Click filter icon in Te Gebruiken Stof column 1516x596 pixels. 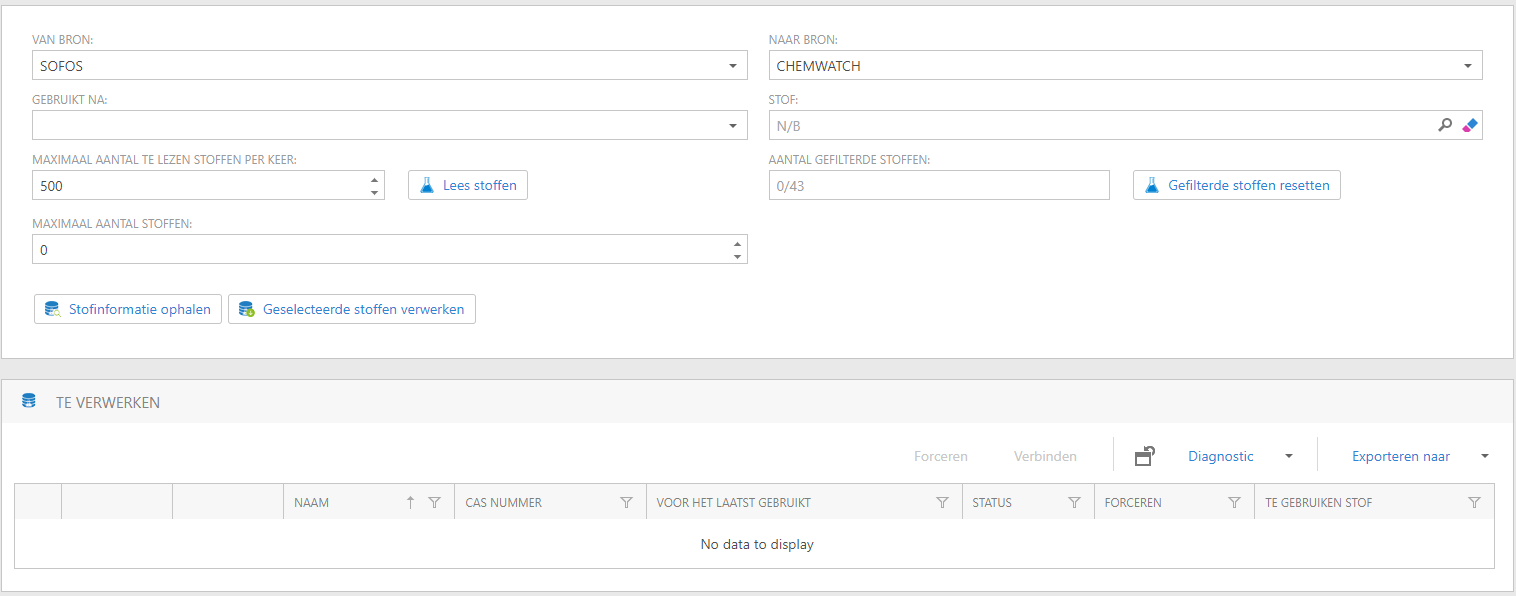tap(1474, 503)
